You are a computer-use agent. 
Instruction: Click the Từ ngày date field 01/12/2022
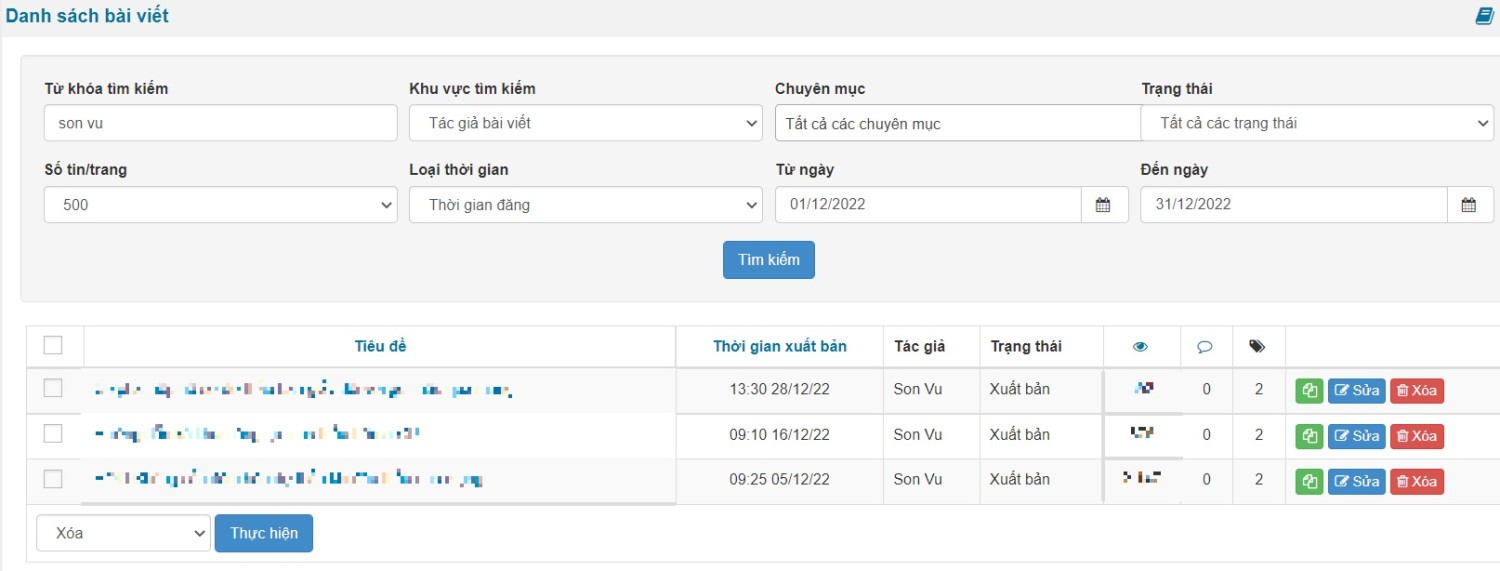pos(928,205)
